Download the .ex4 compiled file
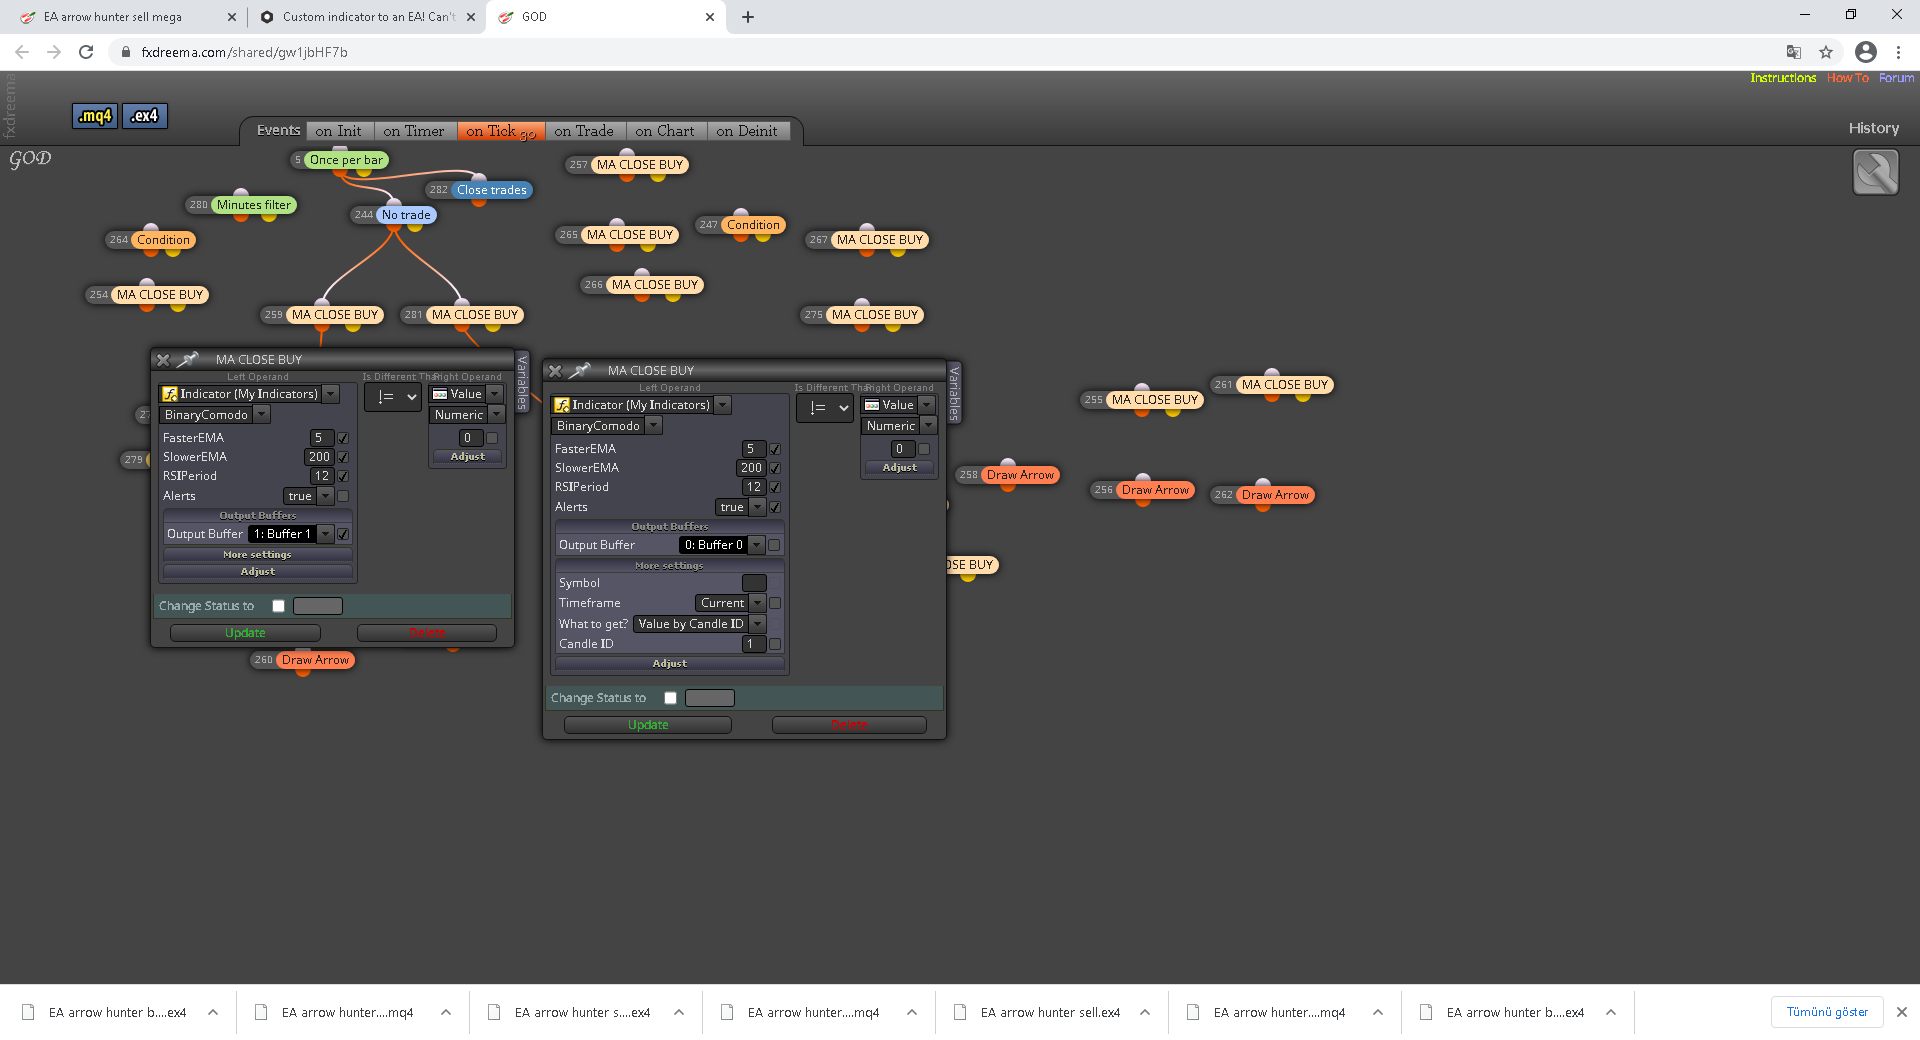 pyautogui.click(x=145, y=116)
